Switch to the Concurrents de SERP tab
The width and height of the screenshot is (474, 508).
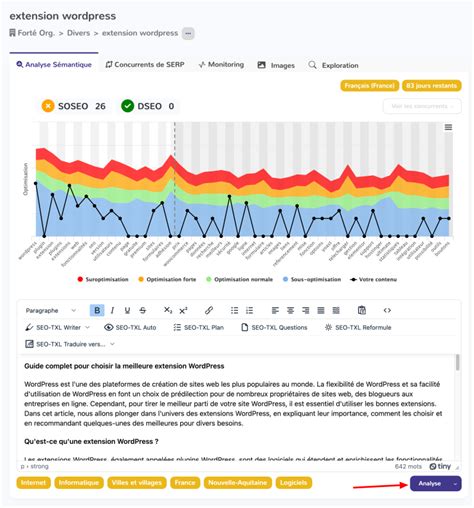(x=145, y=65)
